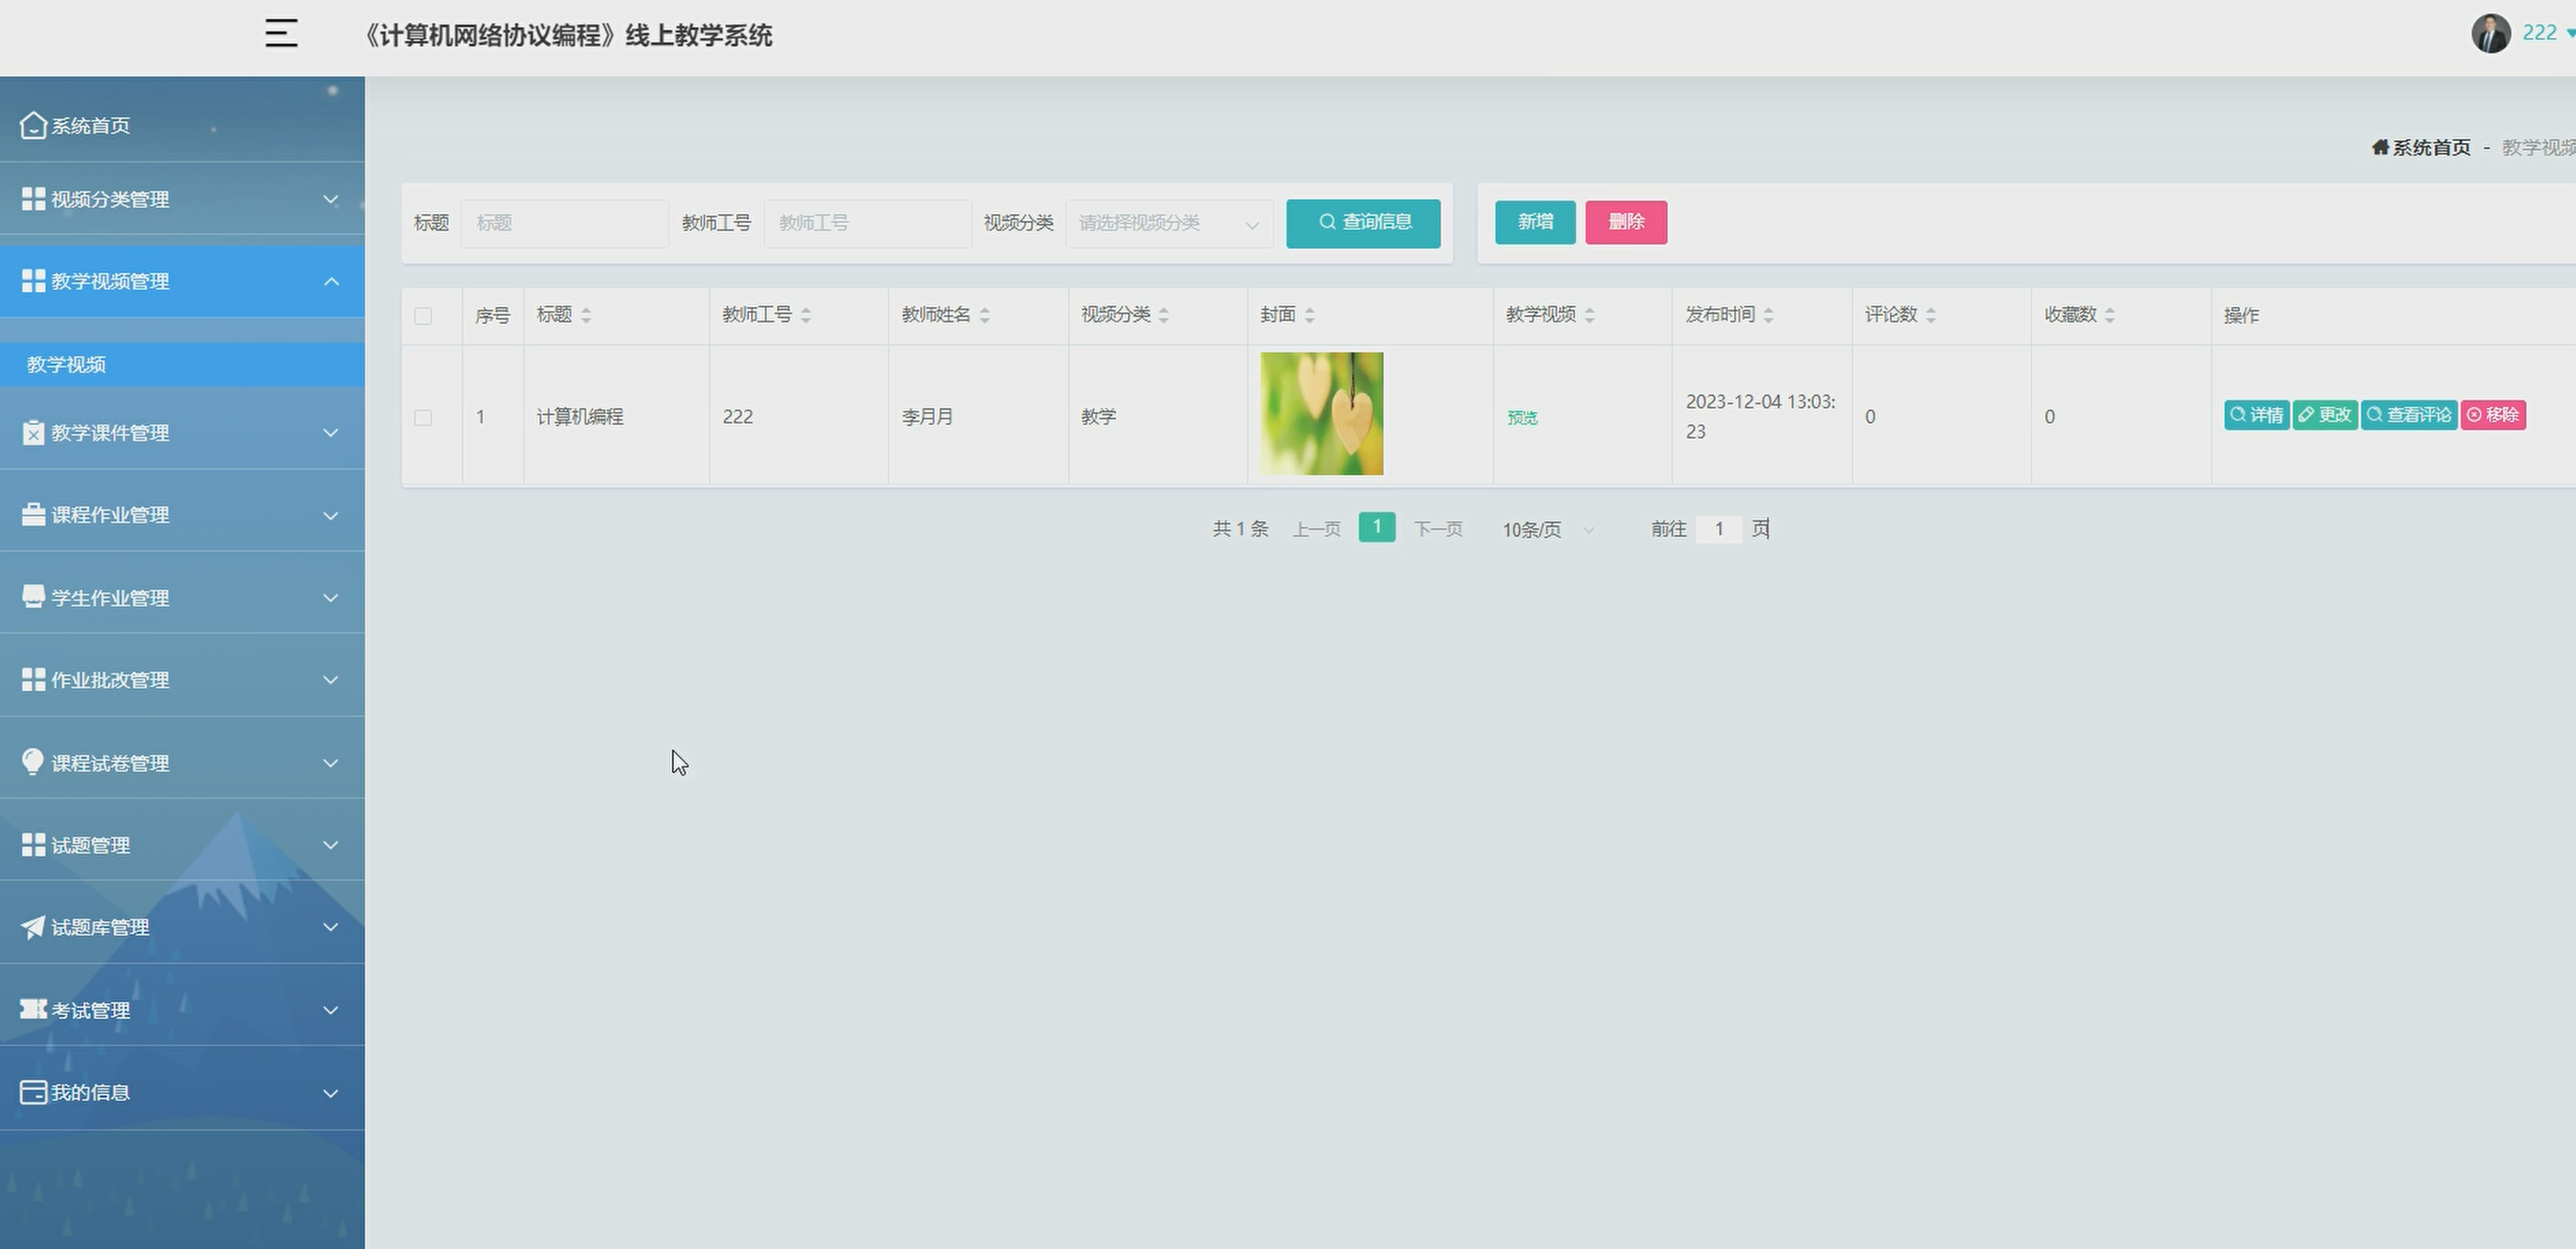2576x1249 pixels.
Task: Click 查询信息 search button
Action: click(1363, 222)
